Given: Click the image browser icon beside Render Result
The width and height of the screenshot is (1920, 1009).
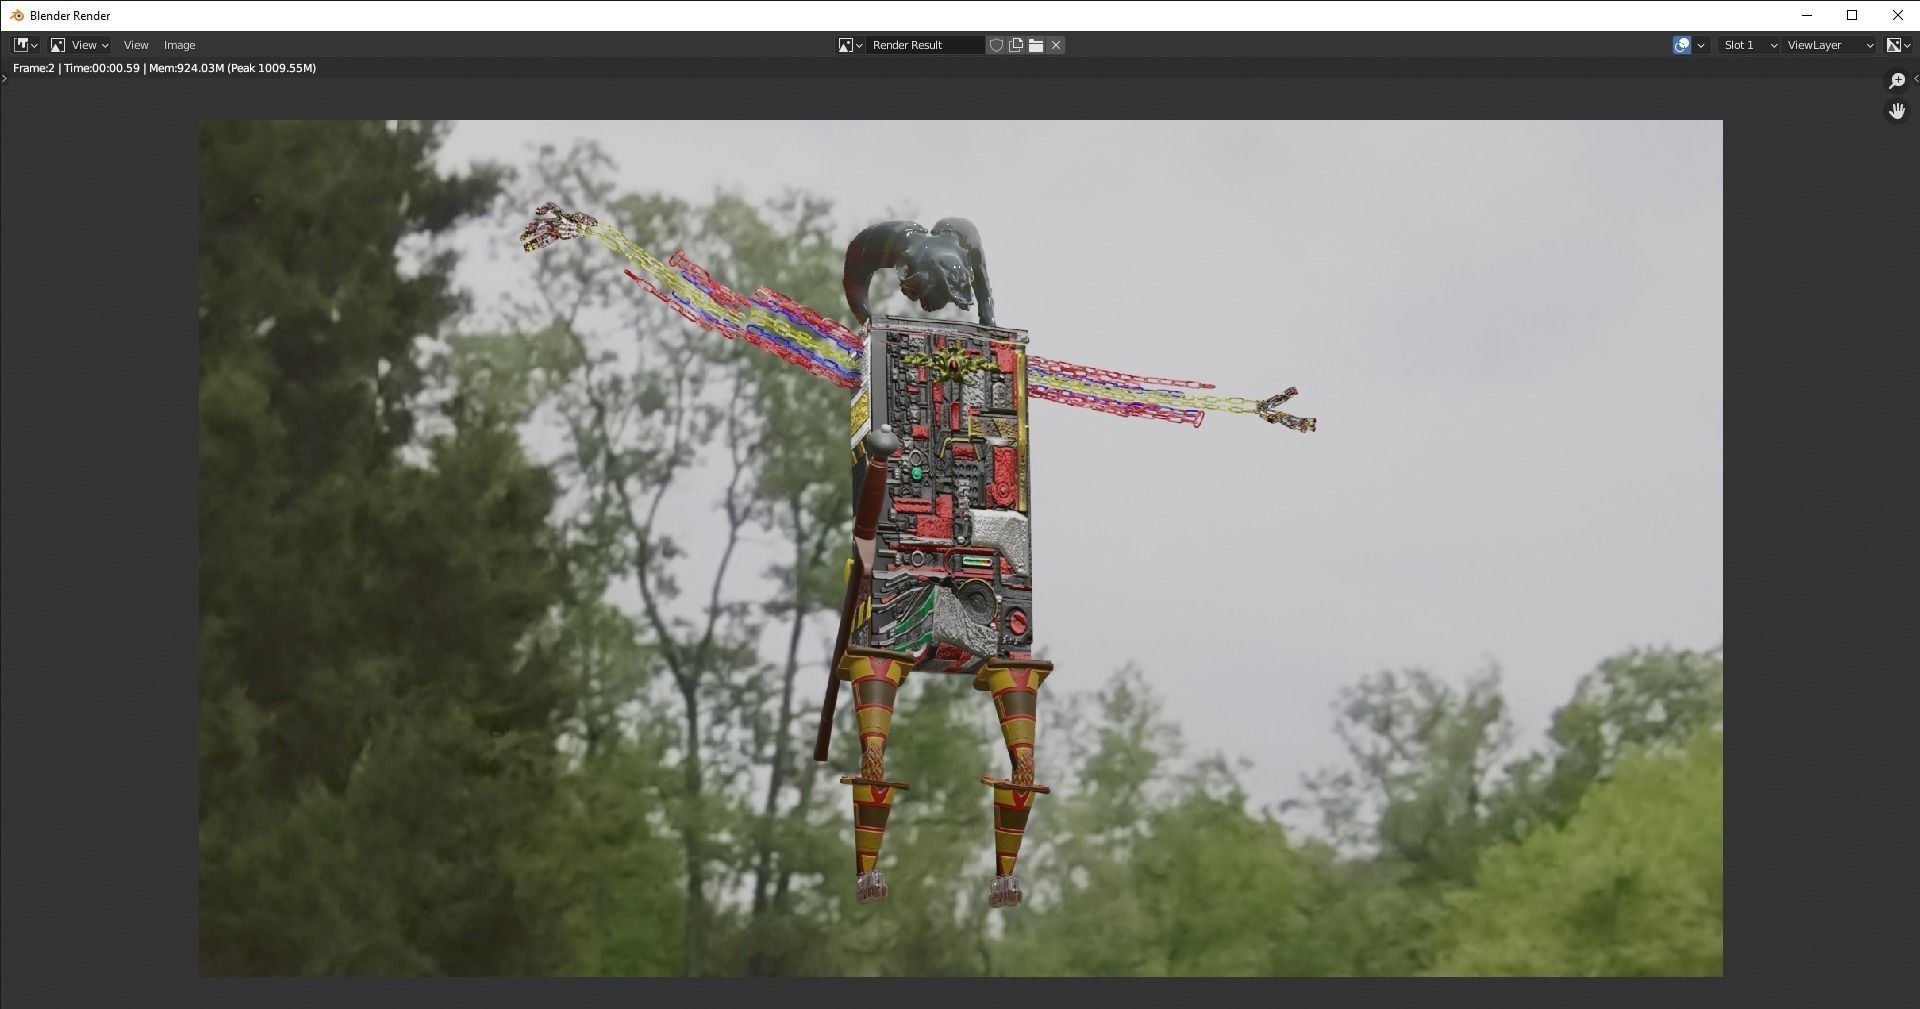Looking at the screenshot, I should (x=846, y=45).
